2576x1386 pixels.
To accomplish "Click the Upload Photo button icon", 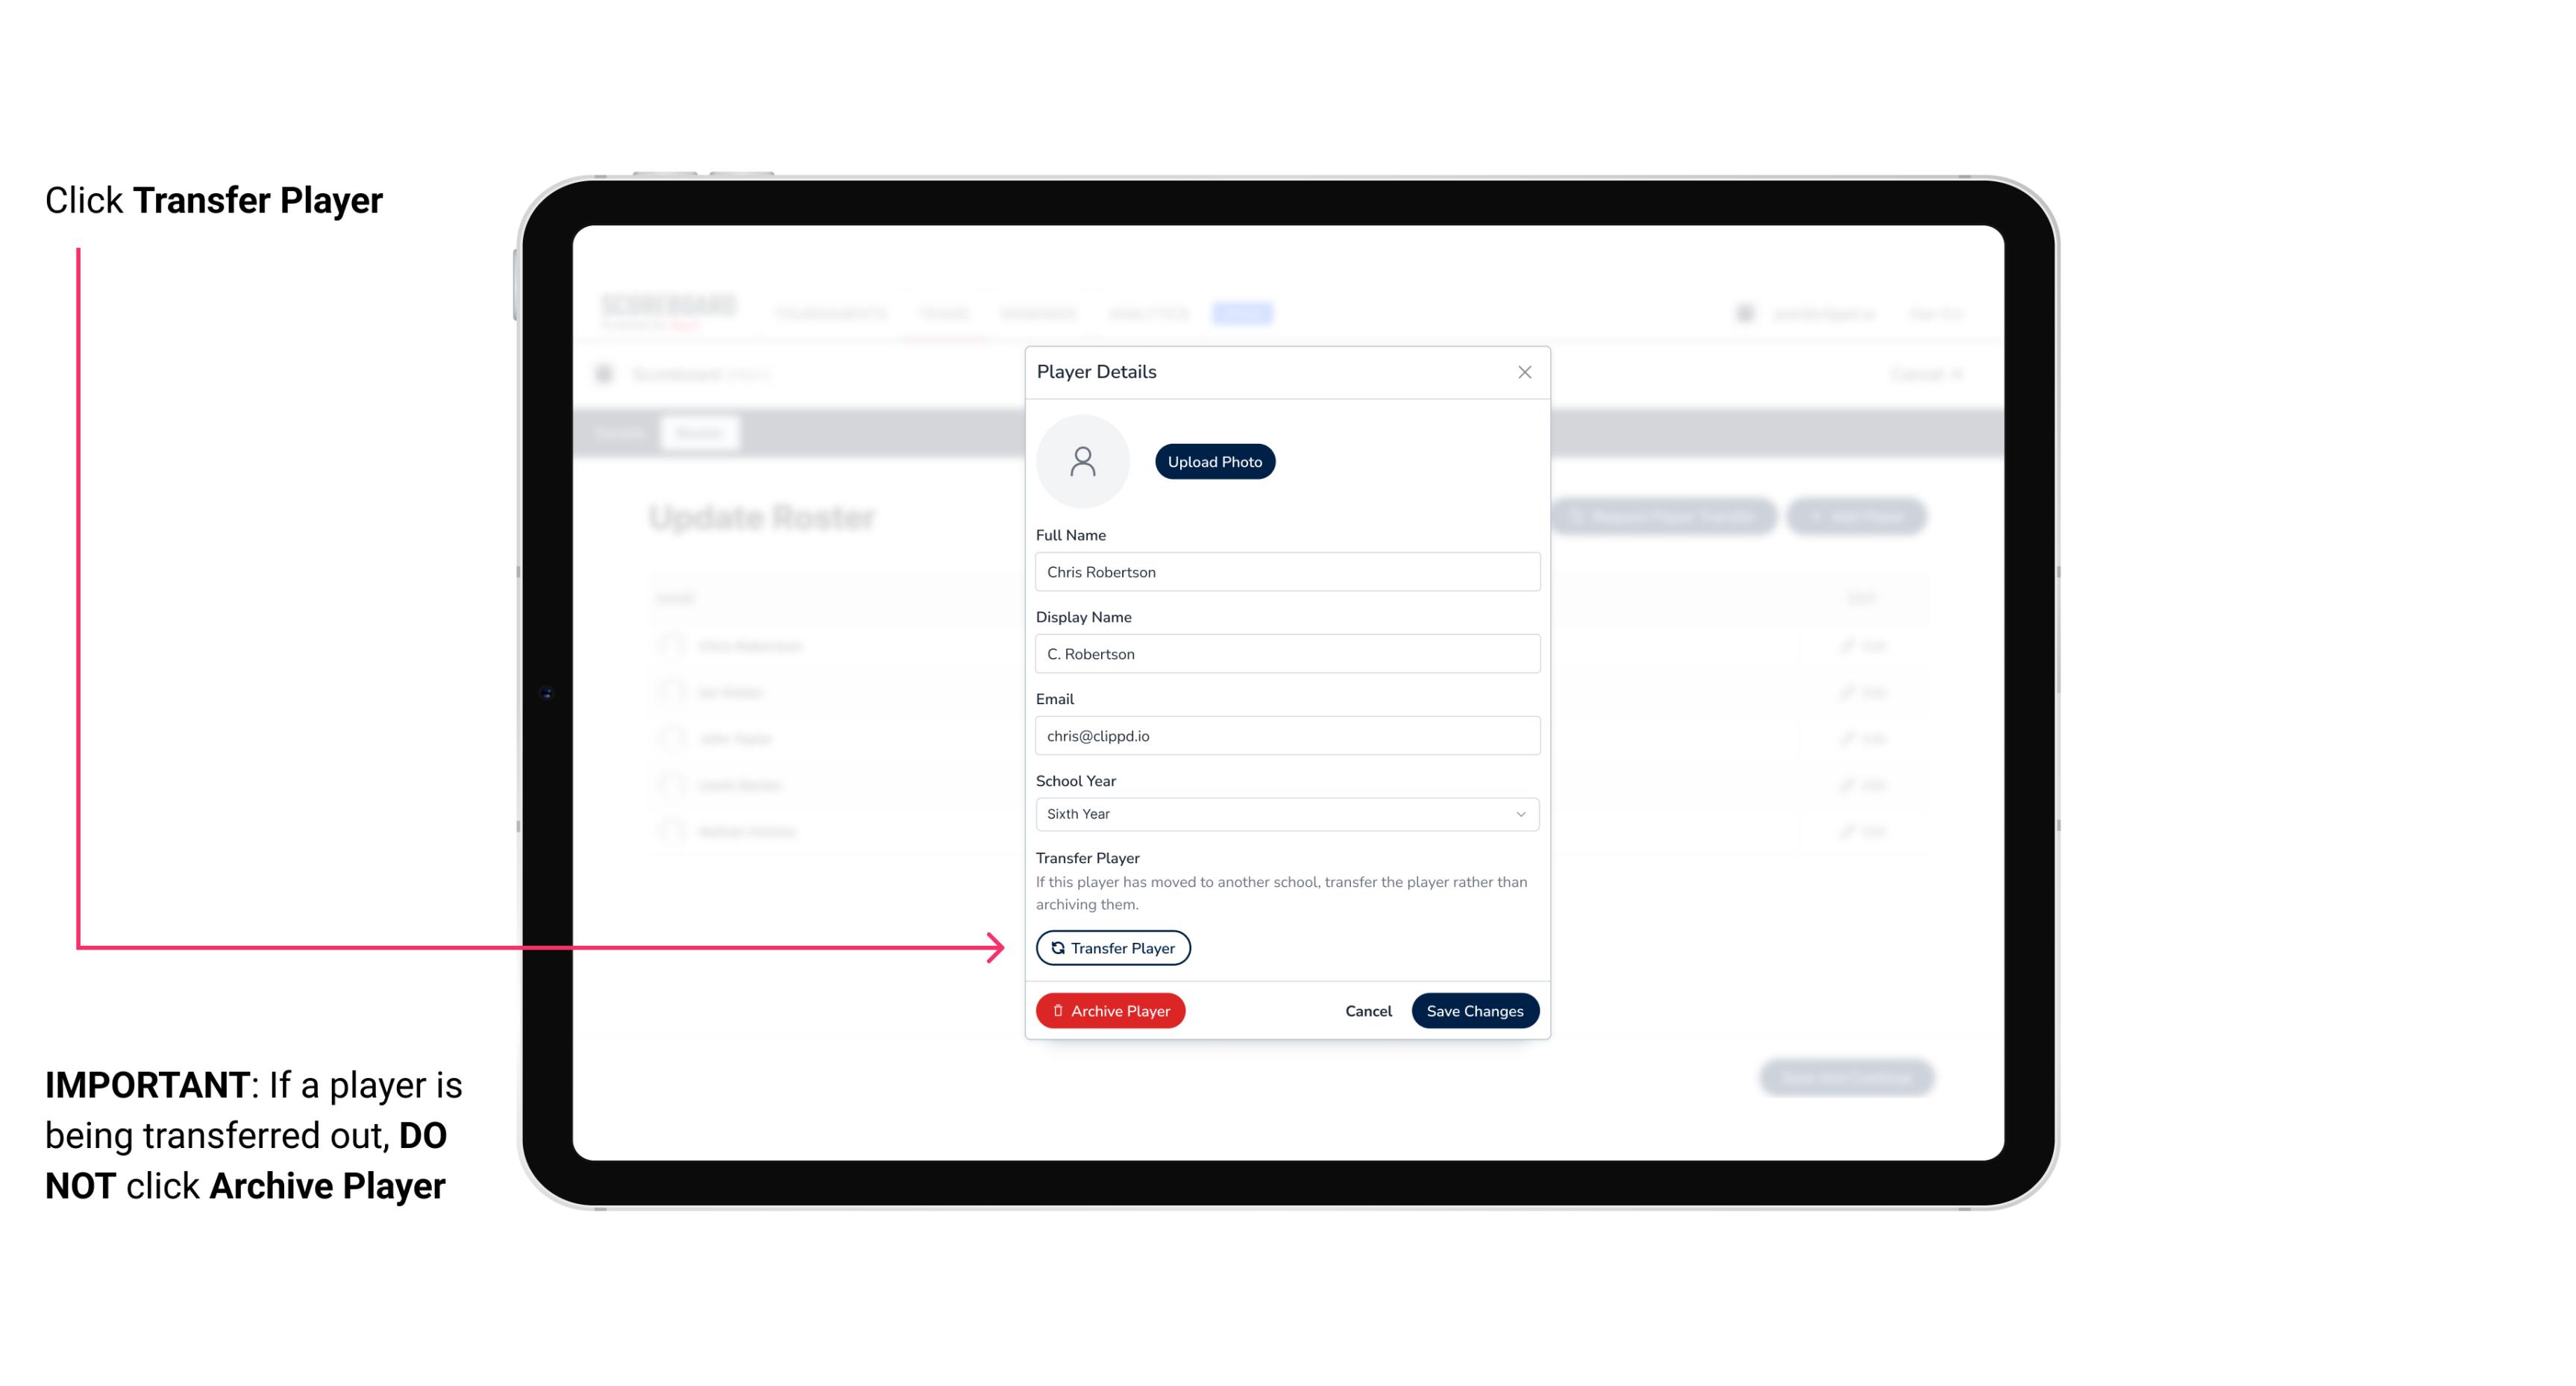I will coord(1215,461).
